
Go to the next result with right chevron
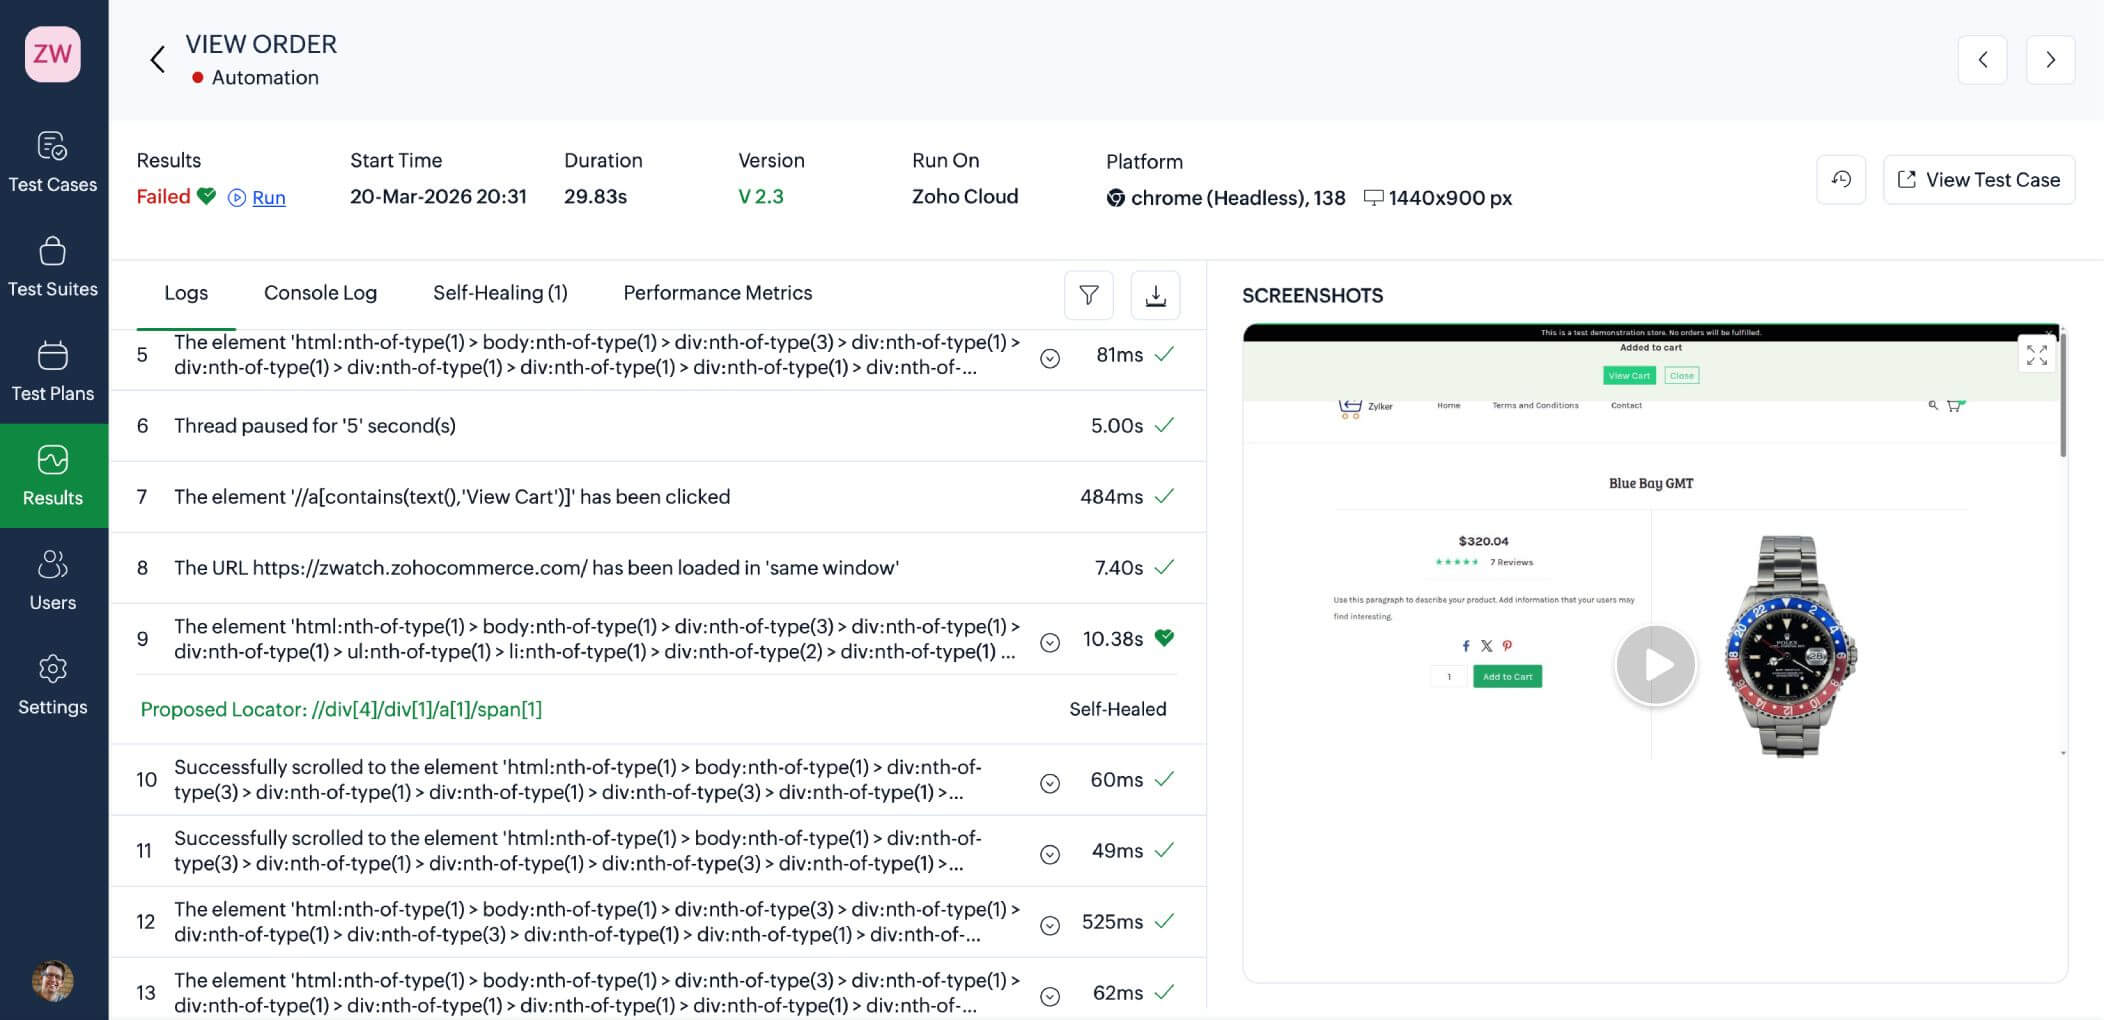click(x=2050, y=60)
